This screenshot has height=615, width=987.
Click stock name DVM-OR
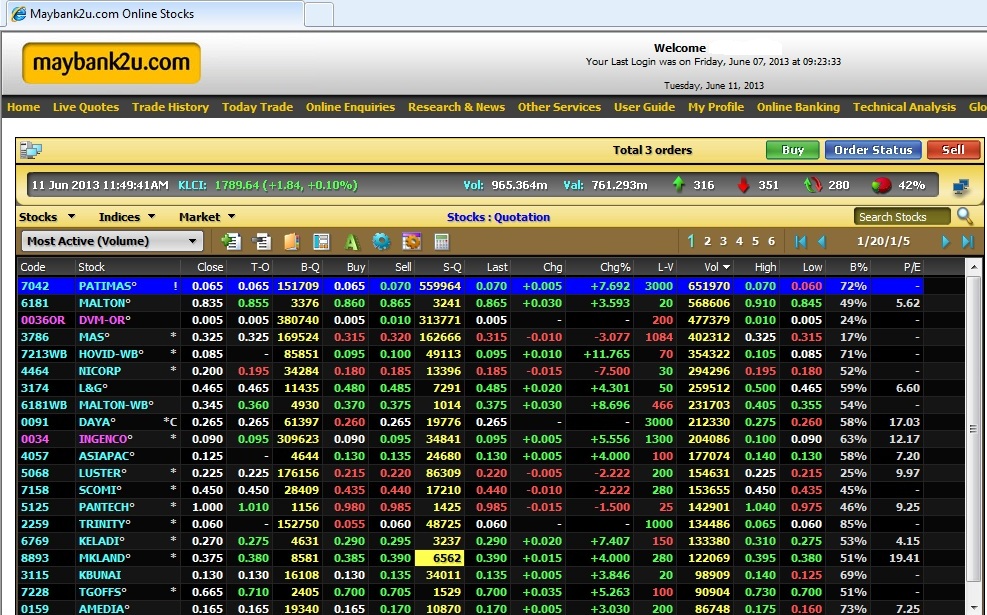(104, 320)
